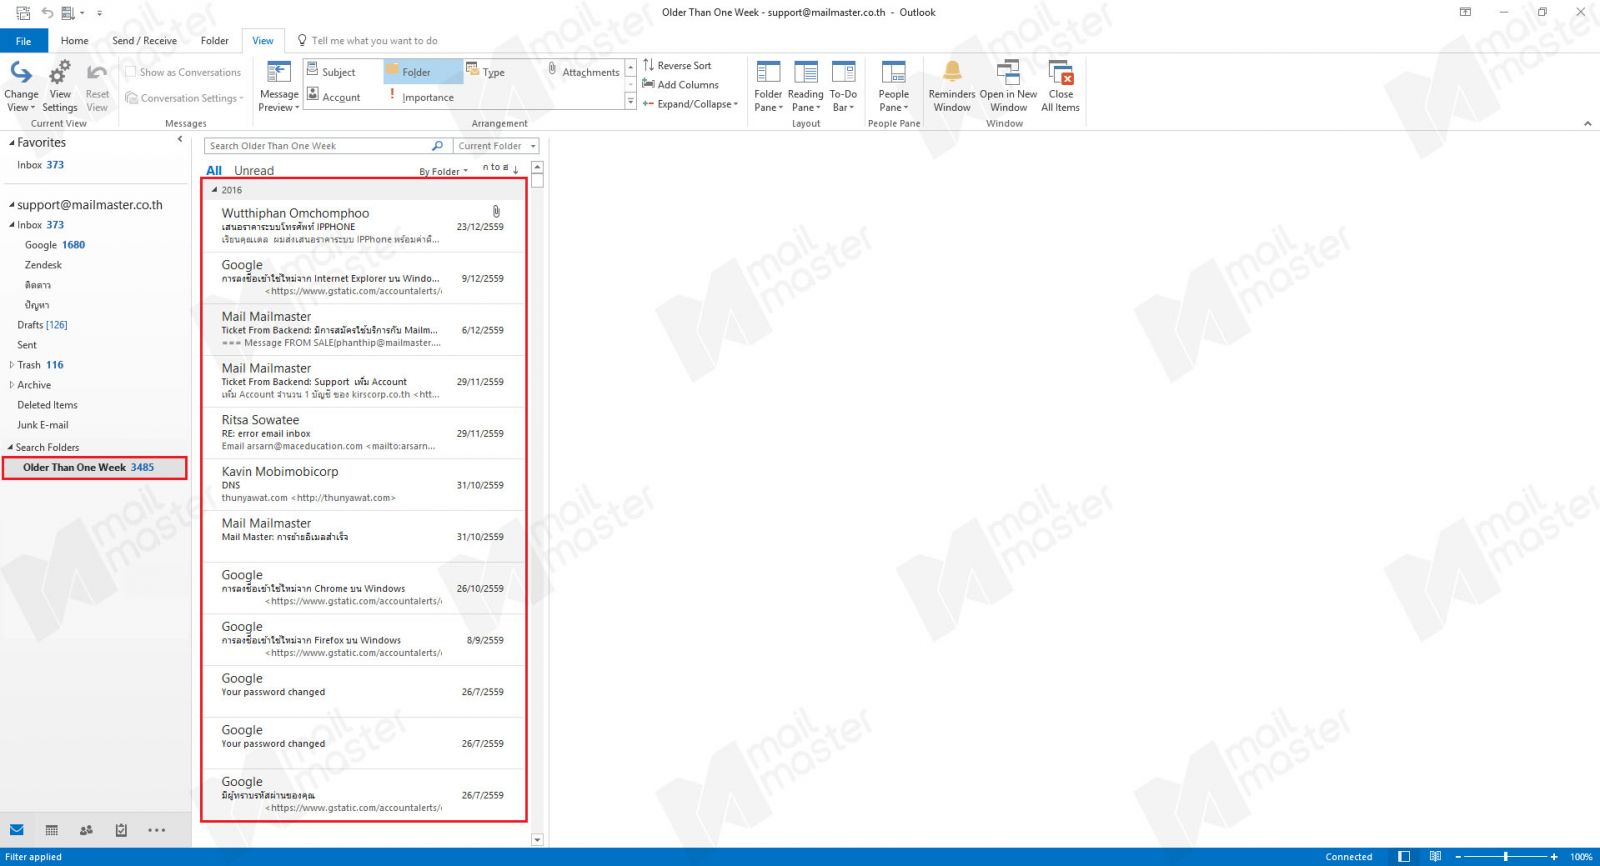Image resolution: width=1600 pixels, height=866 pixels.
Task: Switch to Normal view in status bar
Action: point(1404,856)
